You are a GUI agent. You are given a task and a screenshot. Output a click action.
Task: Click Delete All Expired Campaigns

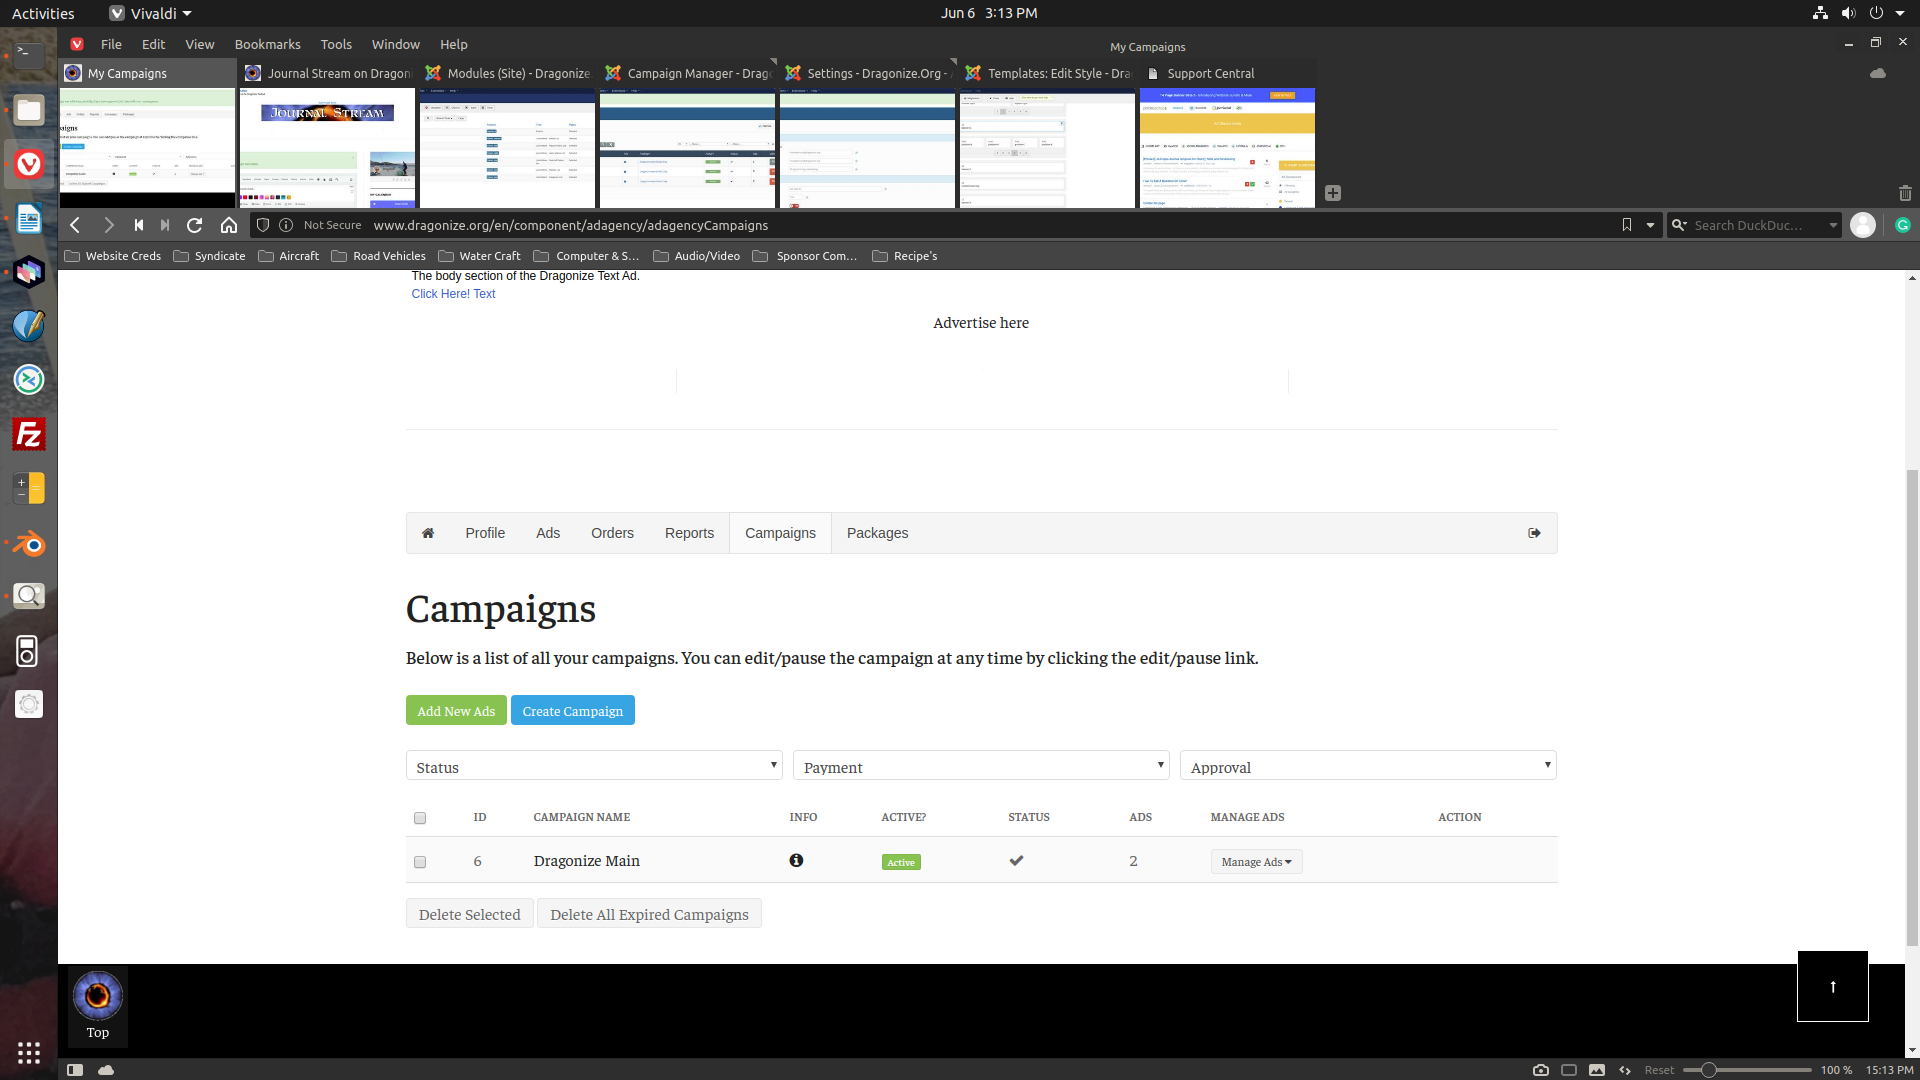coord(649,914)
